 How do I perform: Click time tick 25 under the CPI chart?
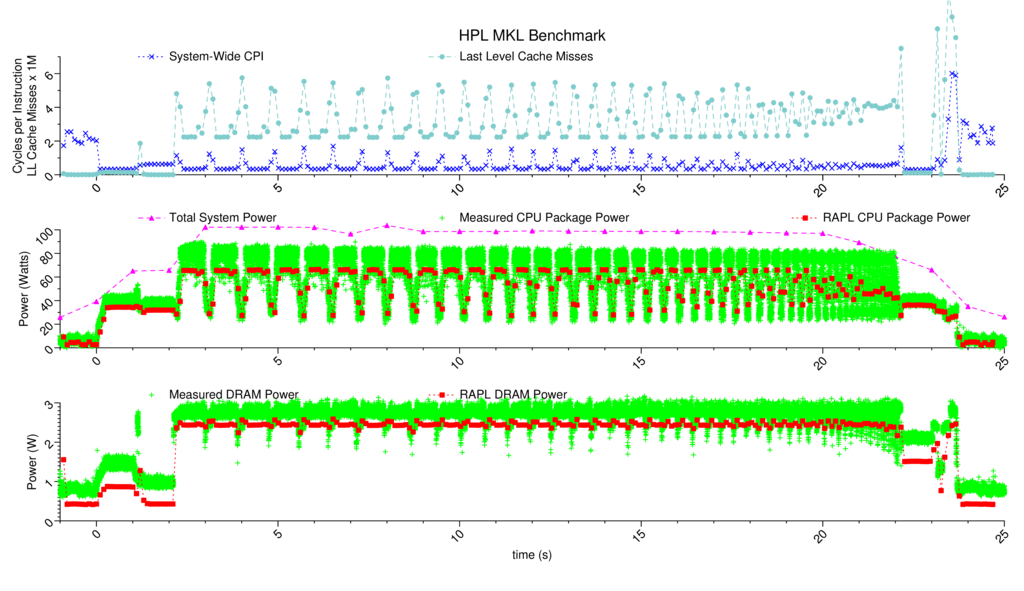pos(1001,189)
